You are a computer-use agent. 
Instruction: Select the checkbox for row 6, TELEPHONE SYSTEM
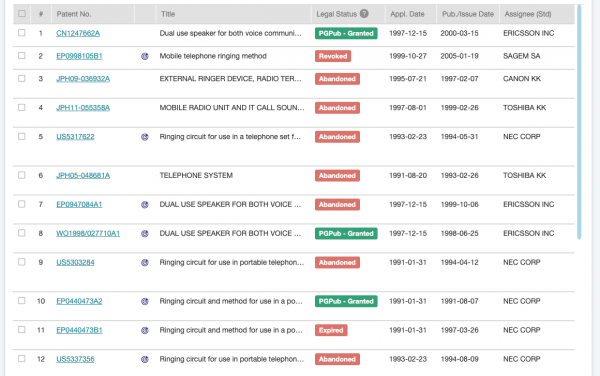coord(22,175)
